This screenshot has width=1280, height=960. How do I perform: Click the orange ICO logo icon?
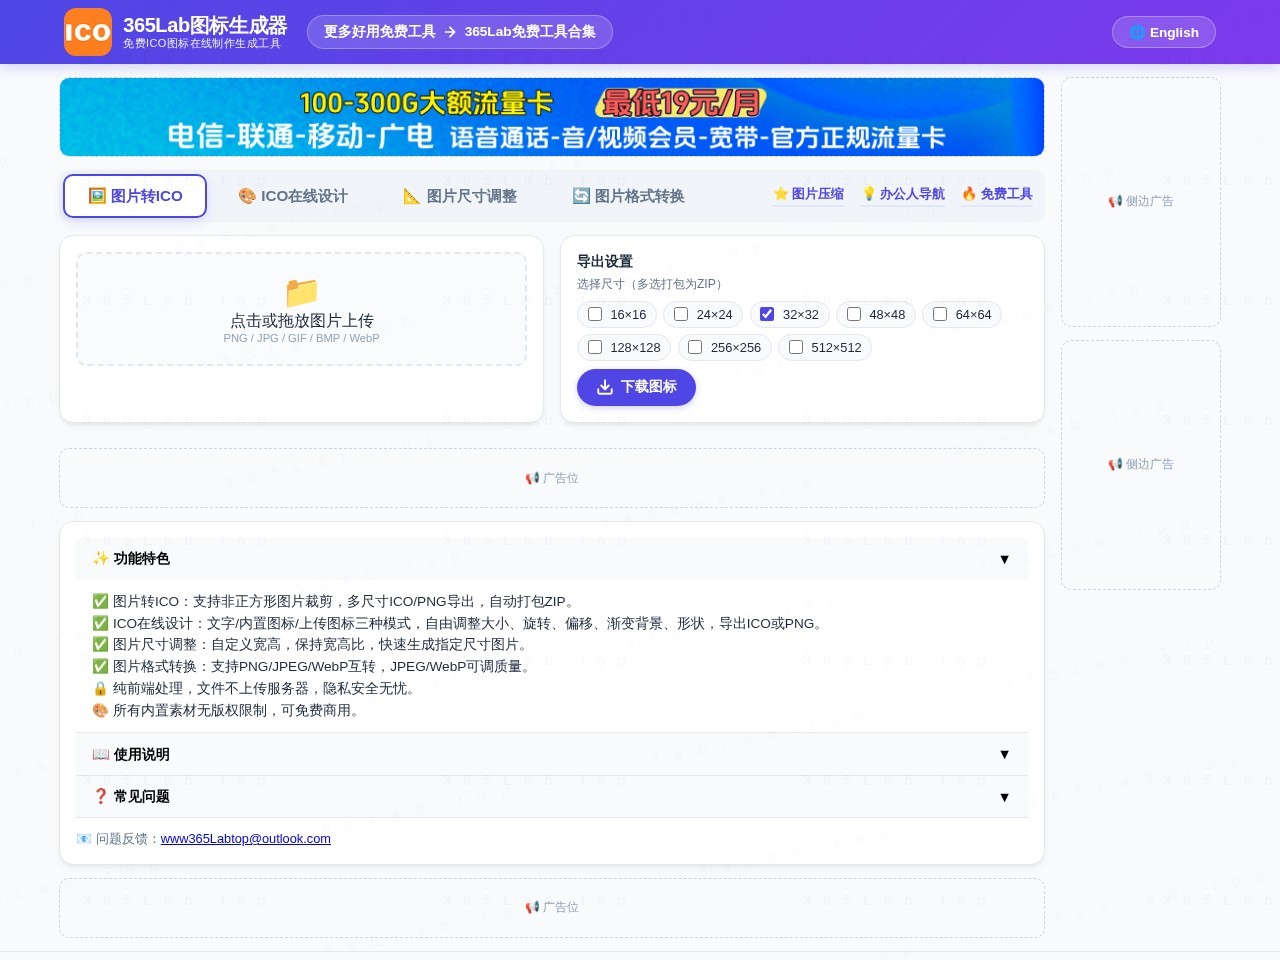(88, 32)
